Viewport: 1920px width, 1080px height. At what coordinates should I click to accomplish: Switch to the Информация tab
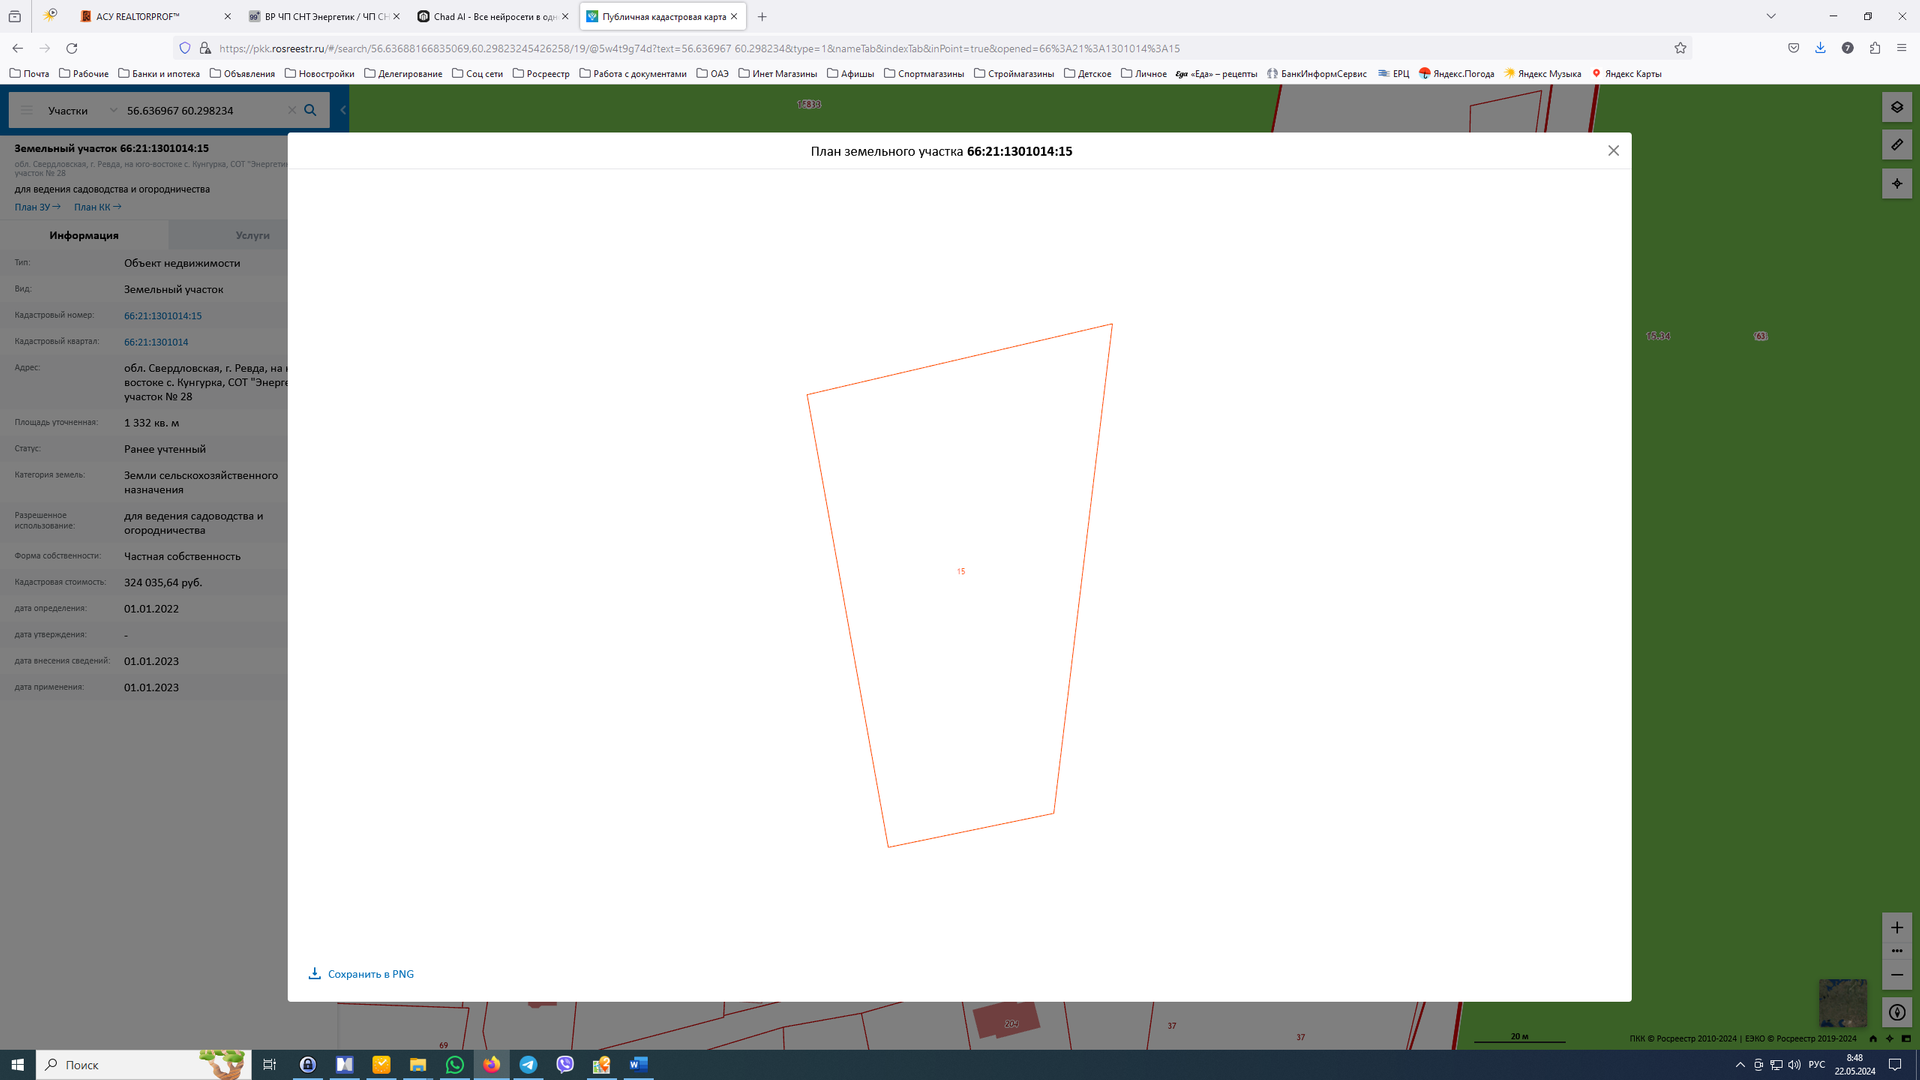click(x=84, y=236)
